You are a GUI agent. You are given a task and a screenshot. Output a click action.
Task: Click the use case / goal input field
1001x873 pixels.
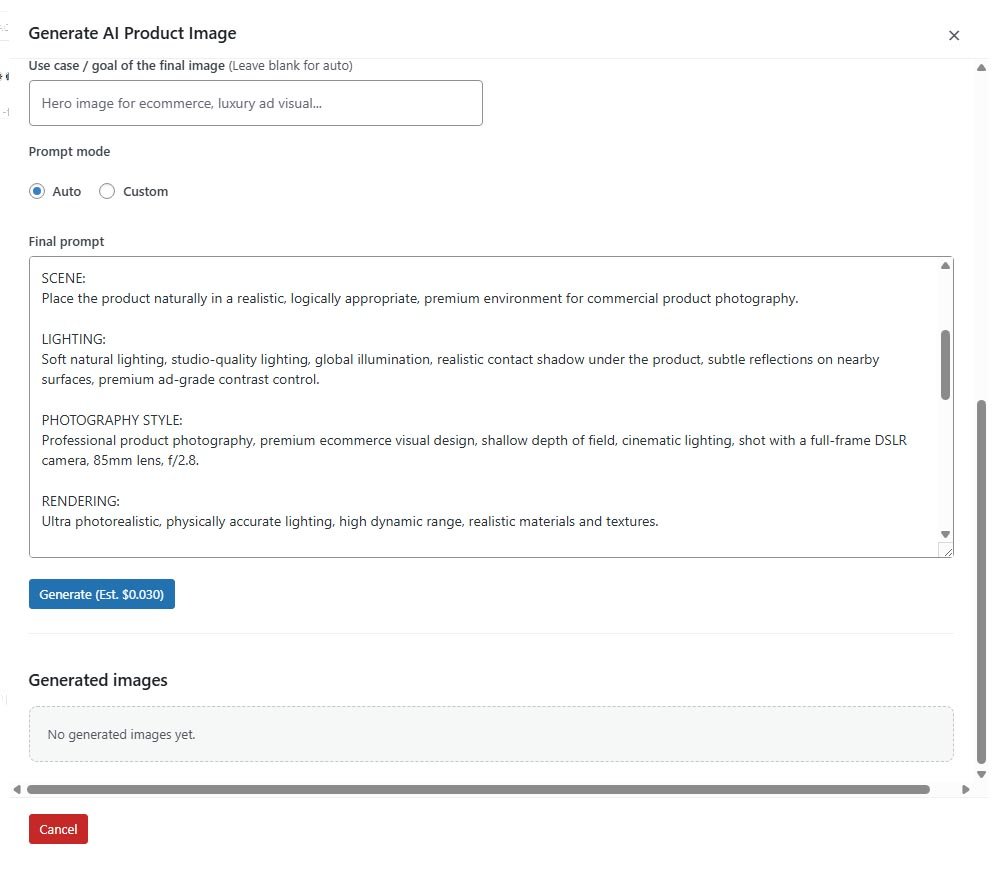coord(255,103)
